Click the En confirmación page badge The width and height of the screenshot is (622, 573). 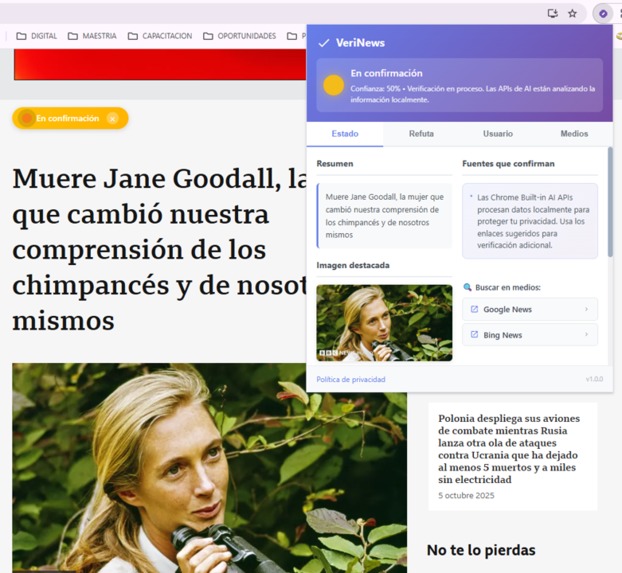(x=70, y=118)
